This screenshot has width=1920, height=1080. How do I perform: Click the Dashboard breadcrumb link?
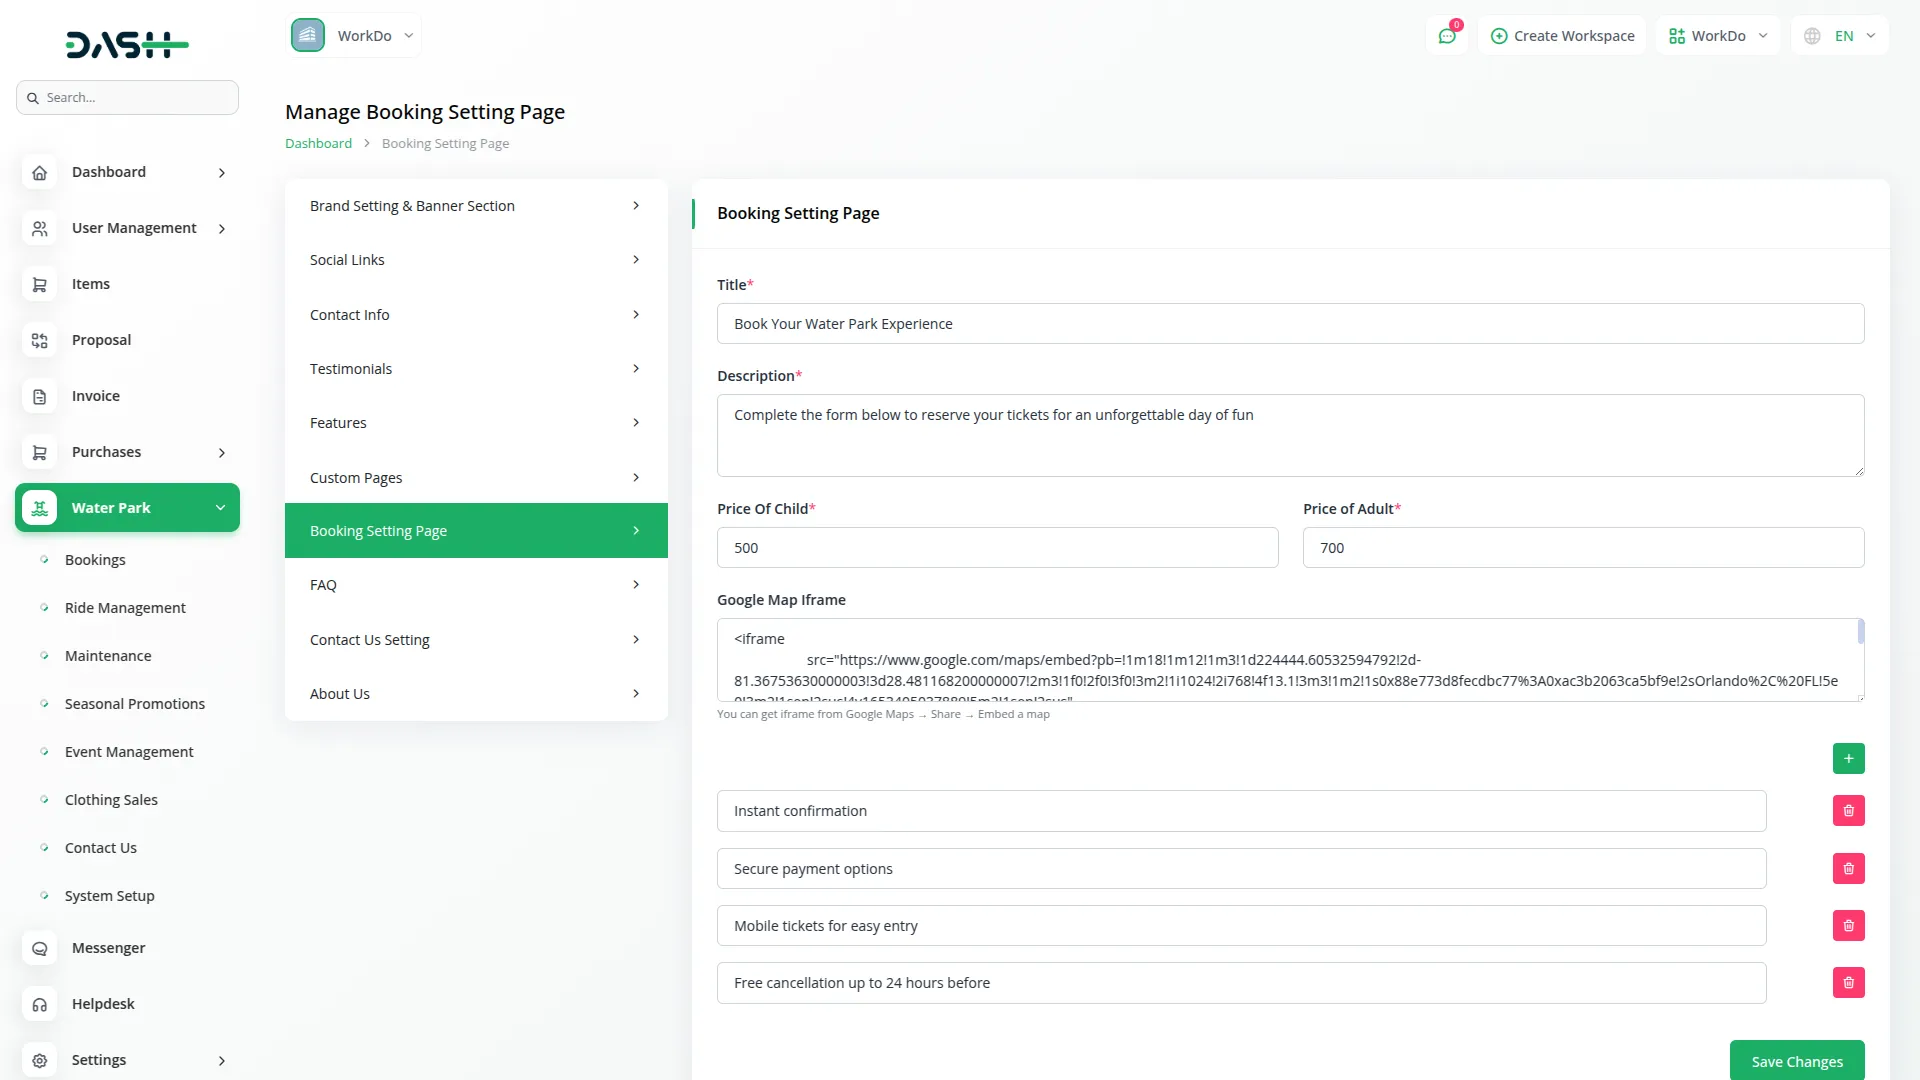318,144
